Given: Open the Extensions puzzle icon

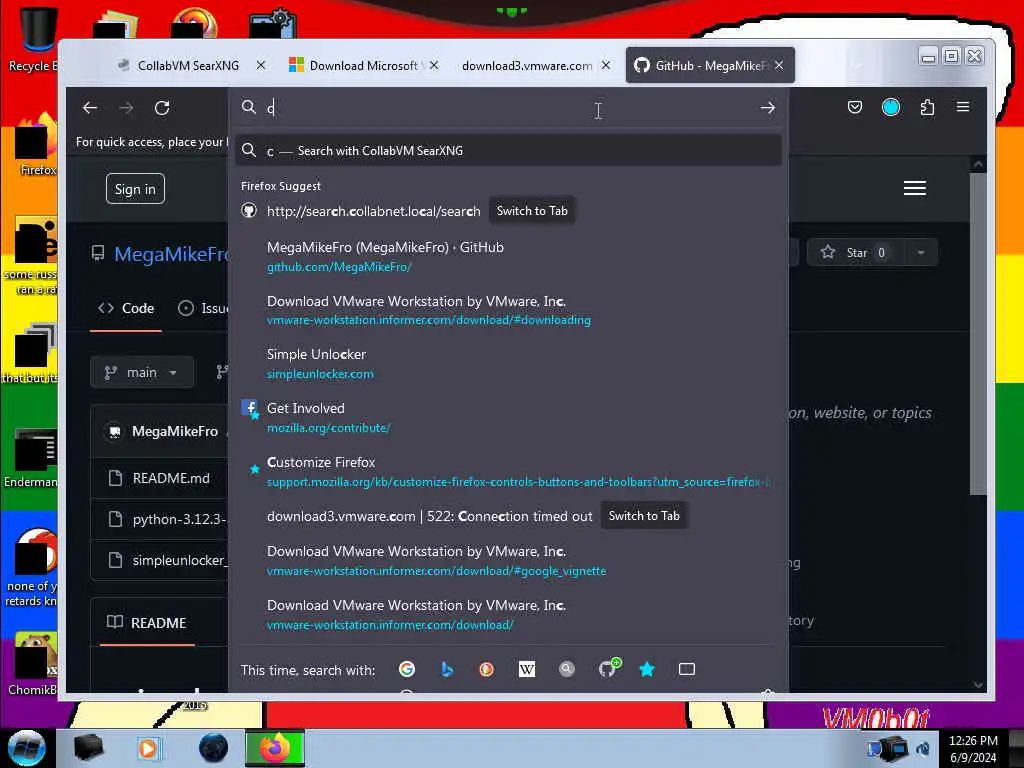Looking at the screenshot, I should (927, 107).
